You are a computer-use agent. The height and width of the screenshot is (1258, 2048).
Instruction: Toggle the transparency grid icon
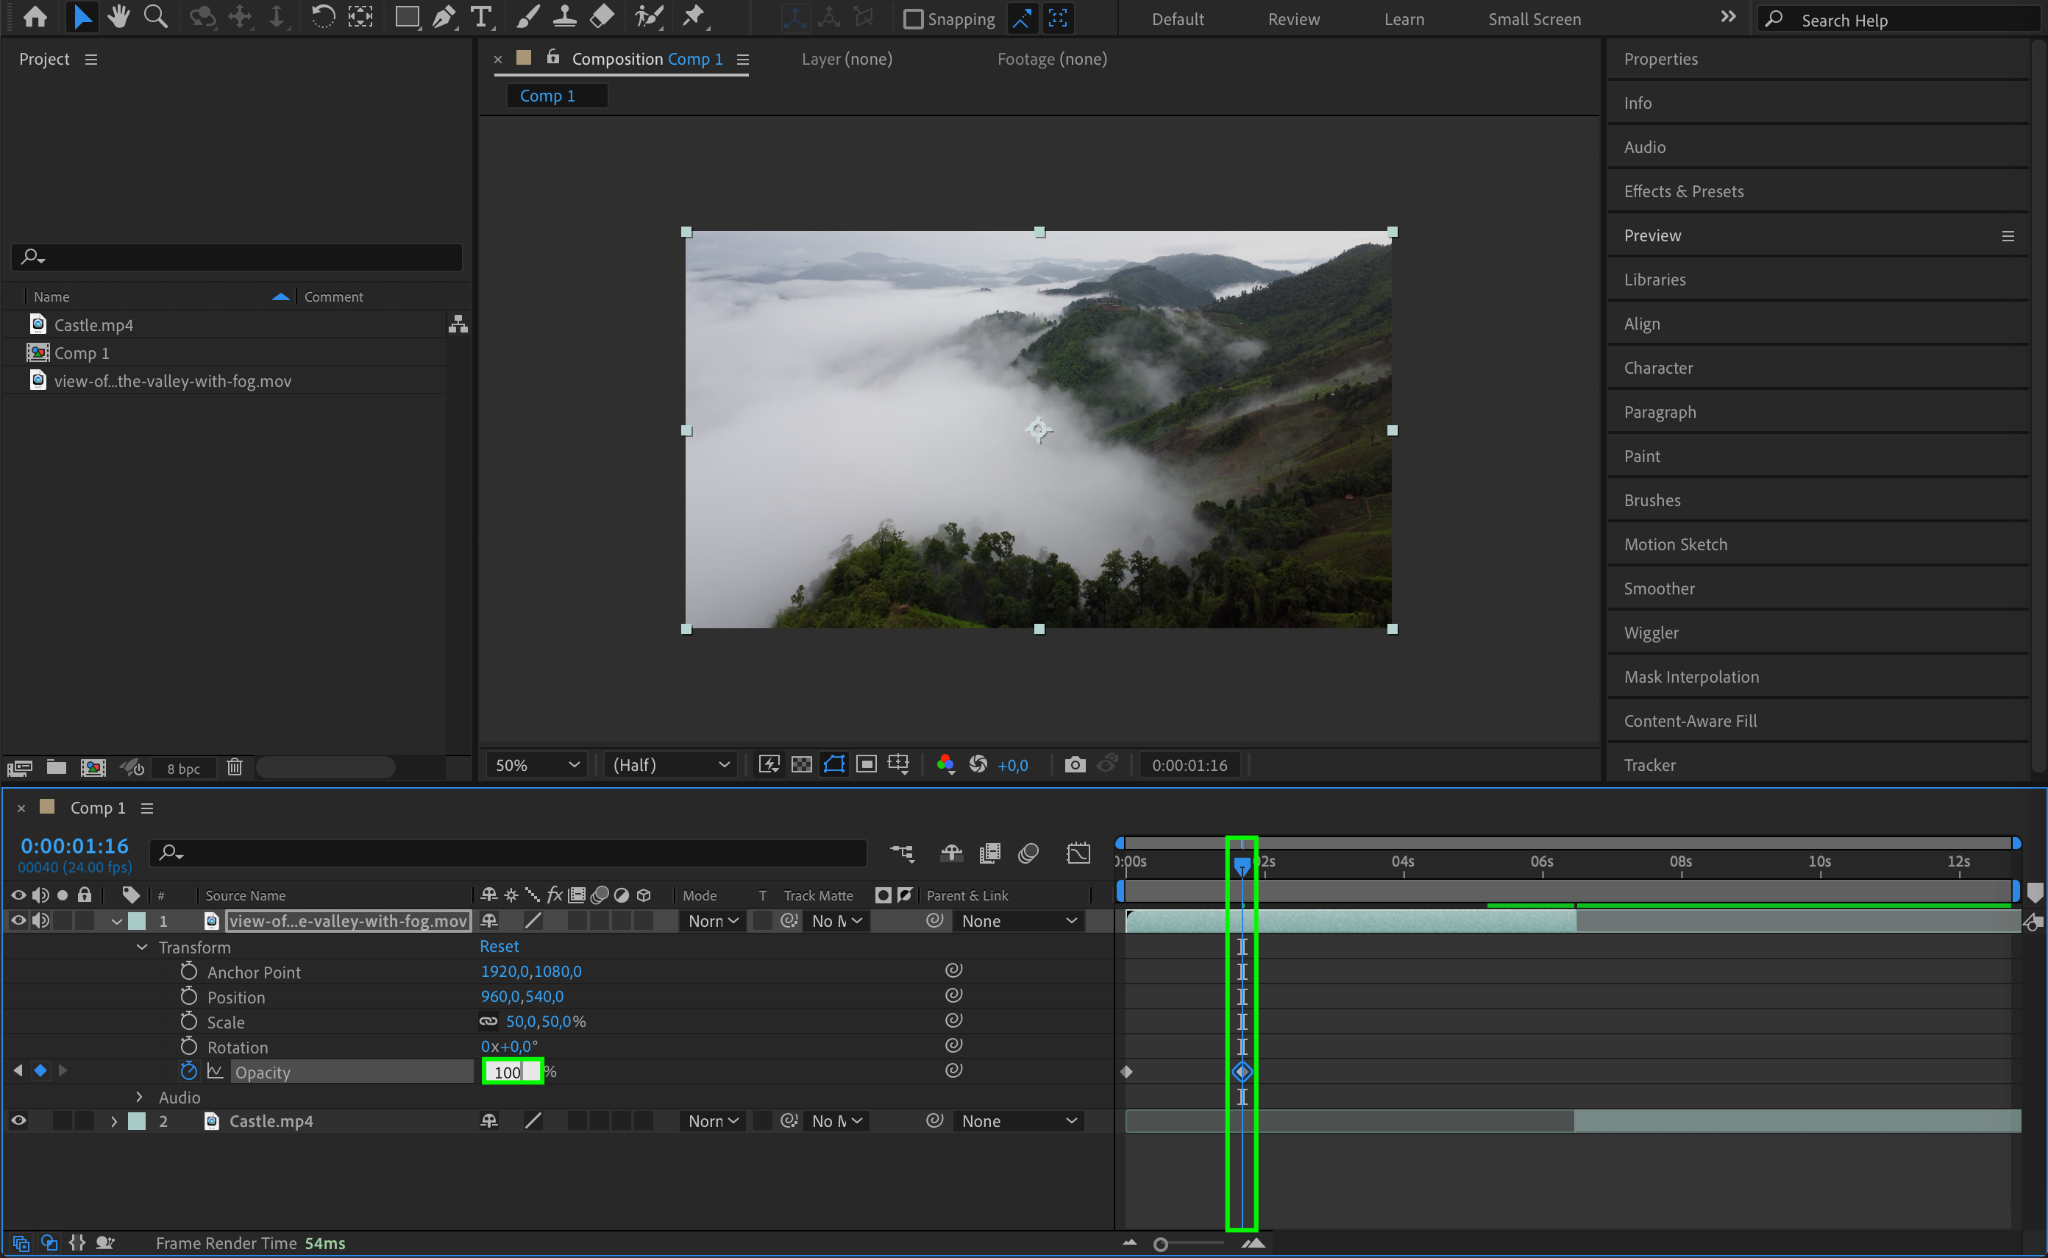point(801,765)
